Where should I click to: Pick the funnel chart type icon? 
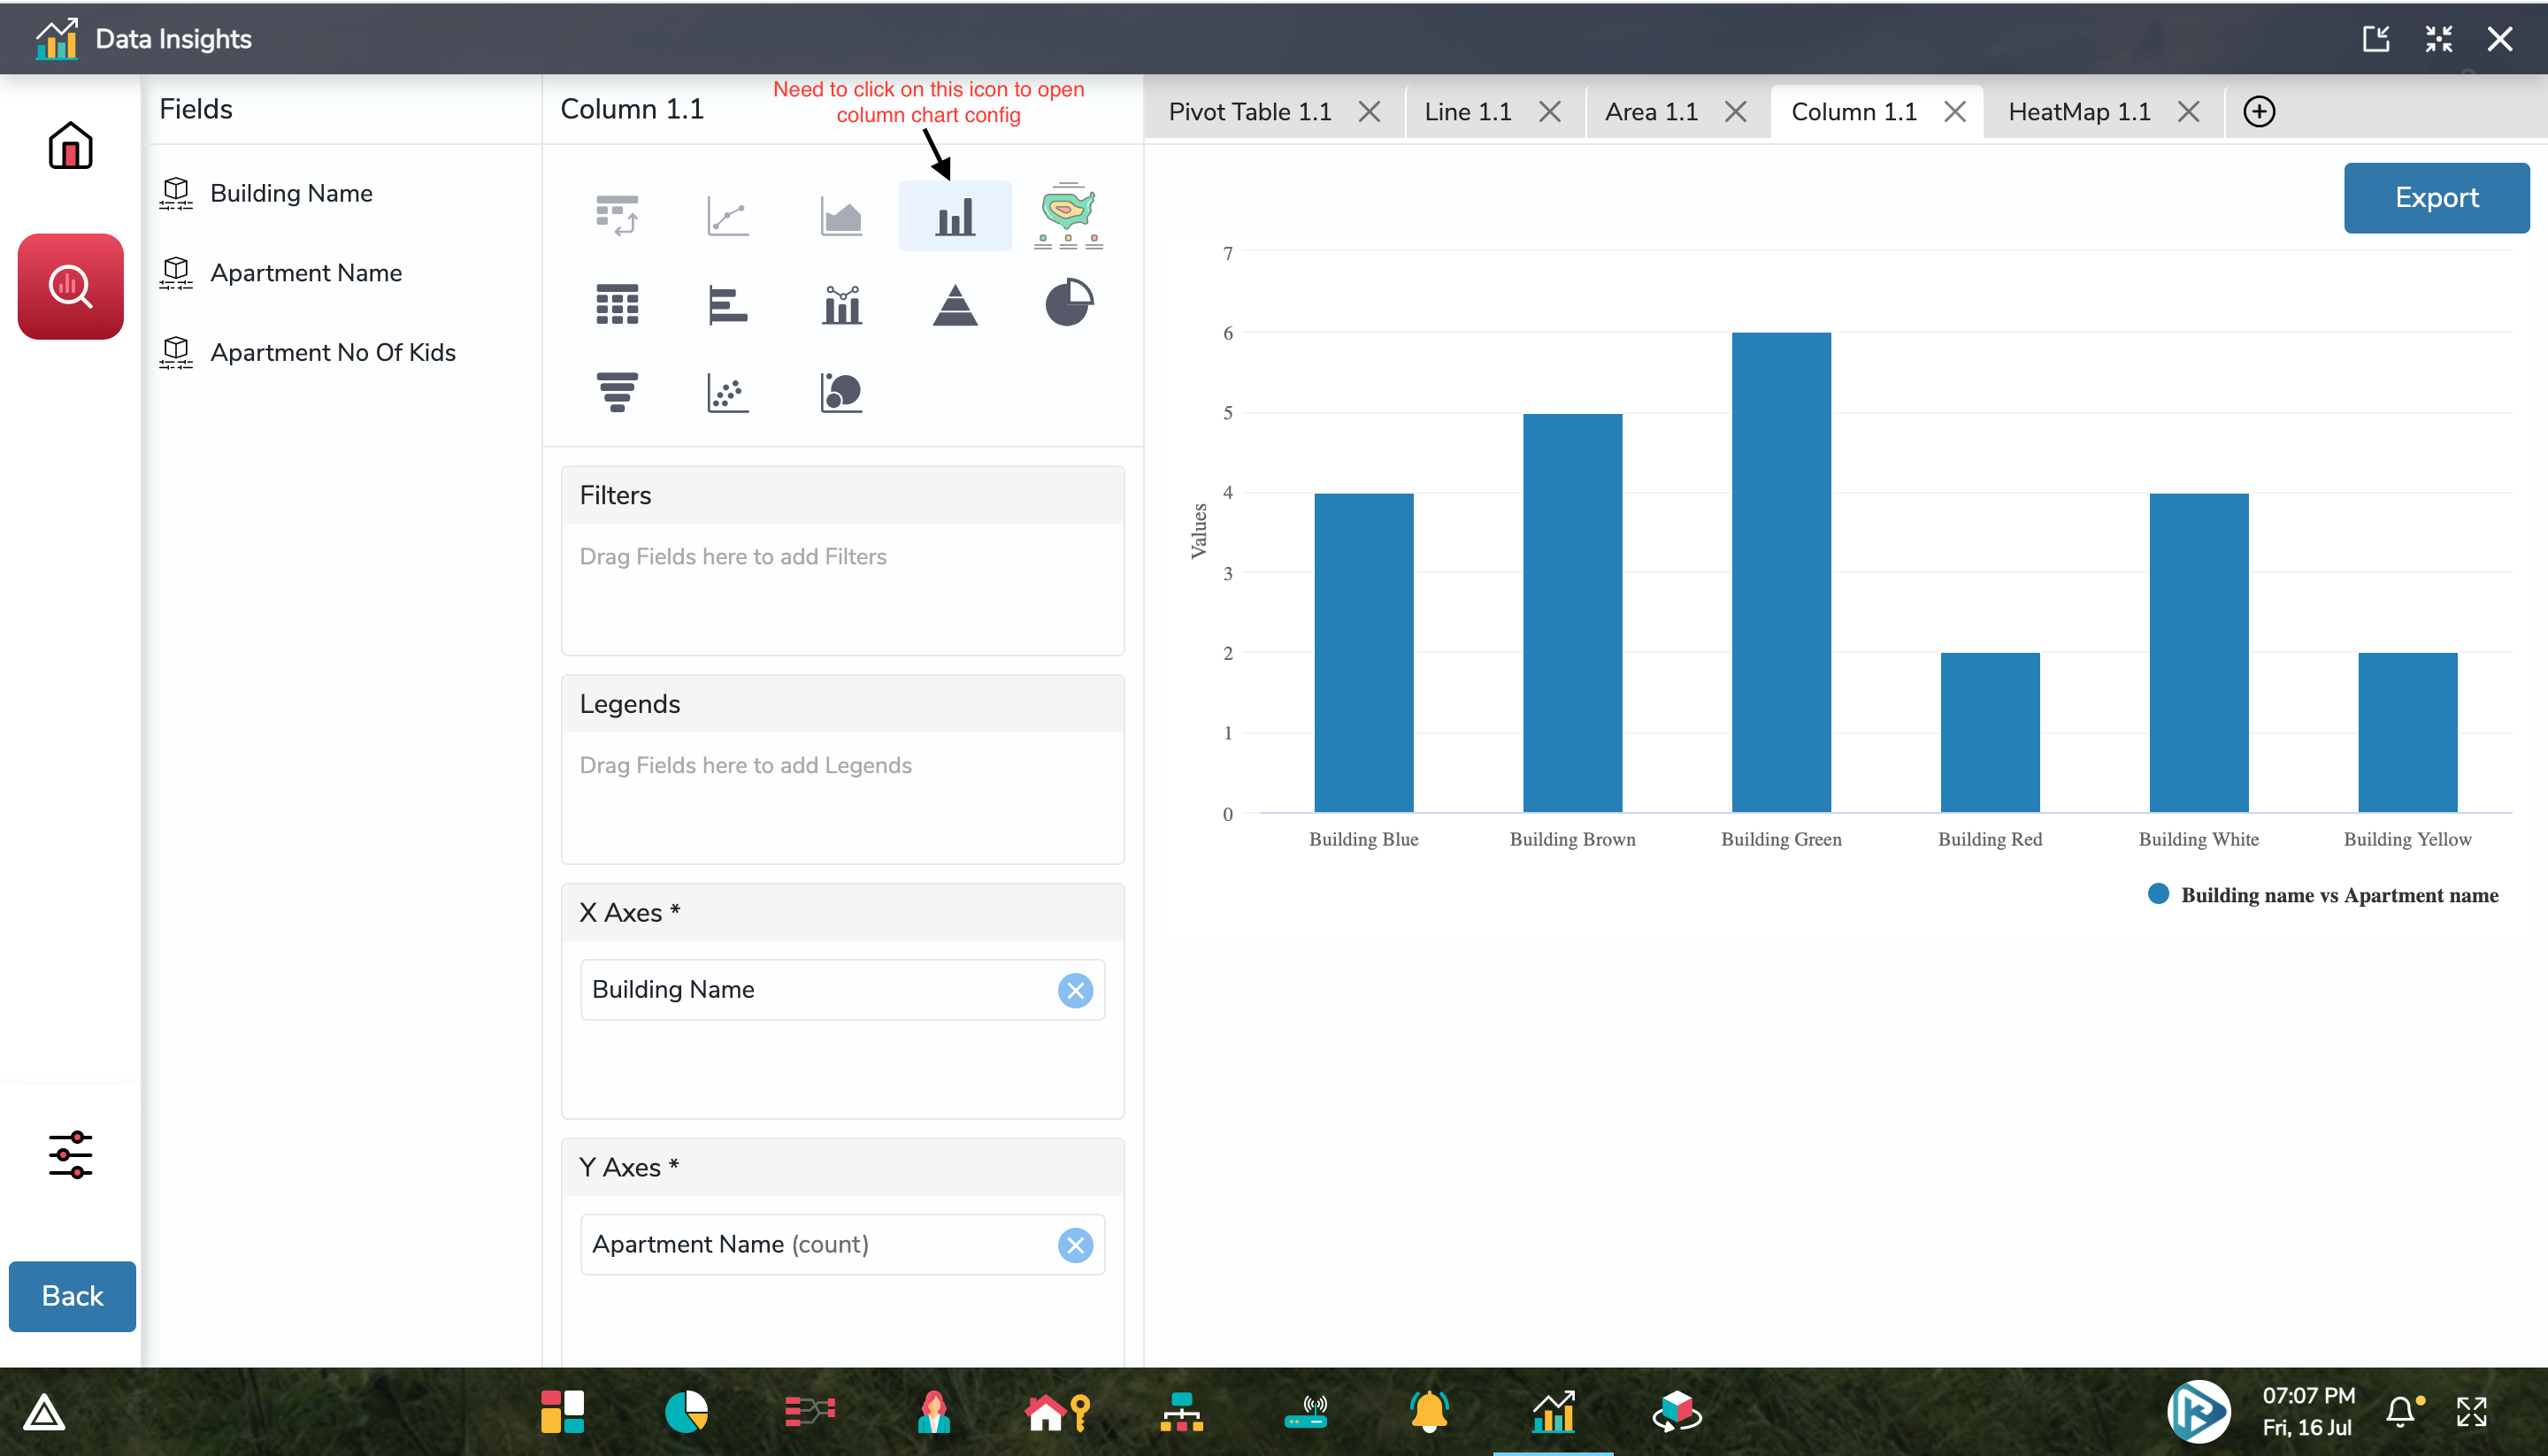617,392
